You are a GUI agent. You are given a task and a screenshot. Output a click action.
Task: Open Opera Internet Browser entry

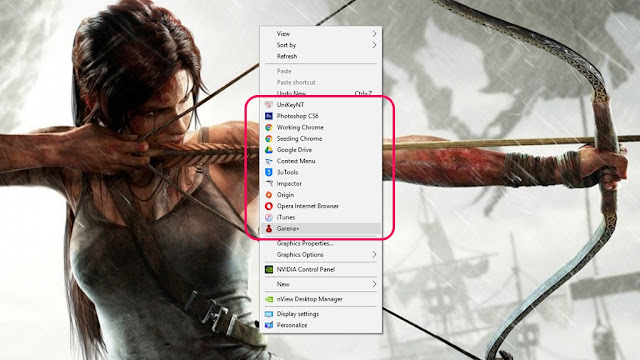321,206
